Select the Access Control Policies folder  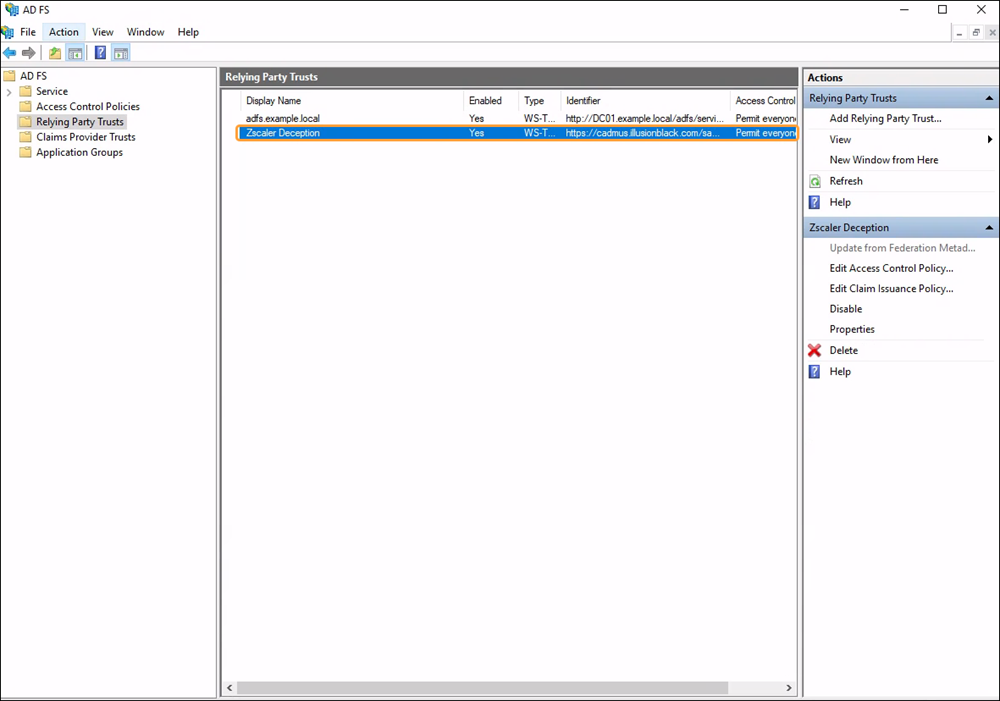[88, 106]
